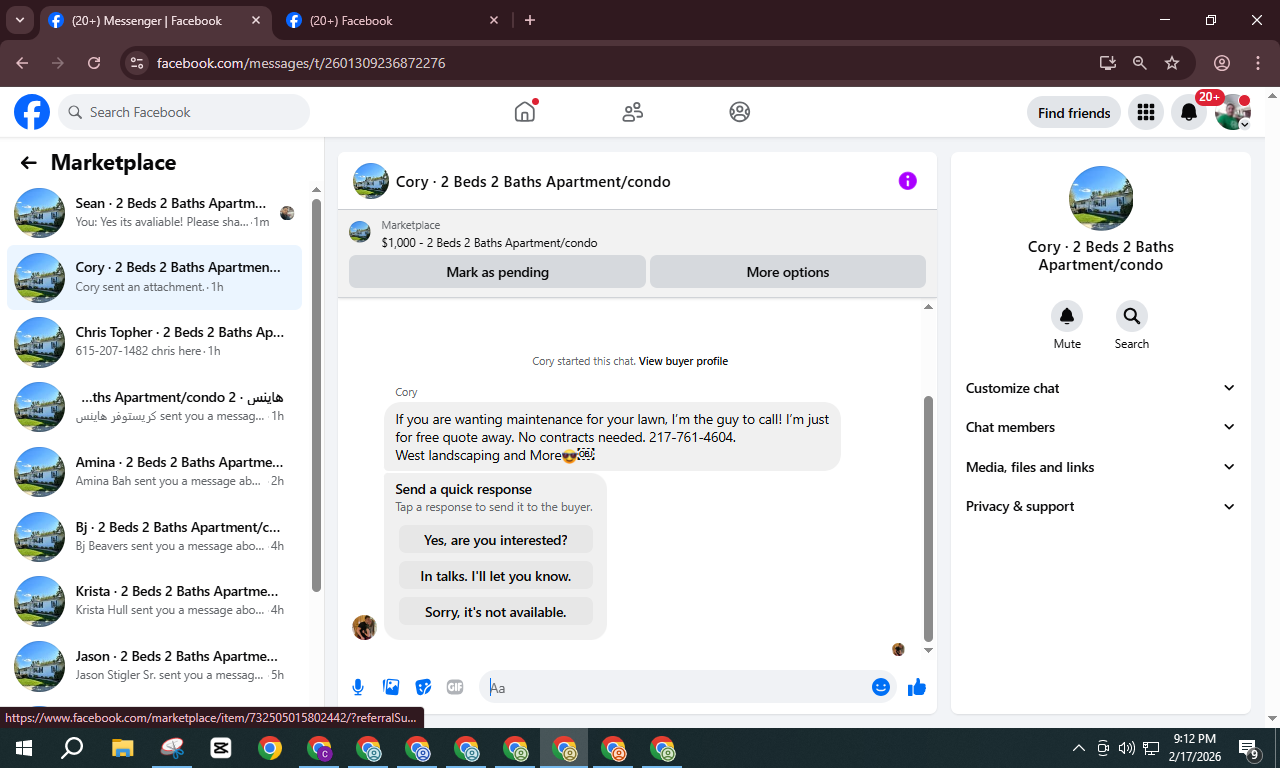Switch to the Messenger | Facebook tab
Image resolution: width=1280 pixels, height=768 pixels.
[x=155, y=20]
